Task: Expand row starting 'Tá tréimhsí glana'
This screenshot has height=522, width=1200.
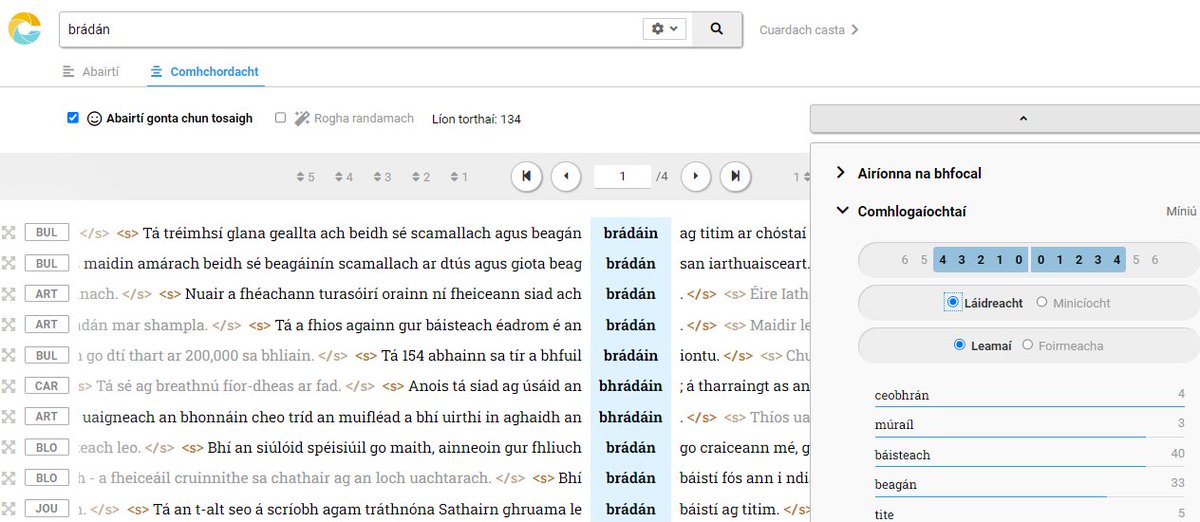Action: 8,233
